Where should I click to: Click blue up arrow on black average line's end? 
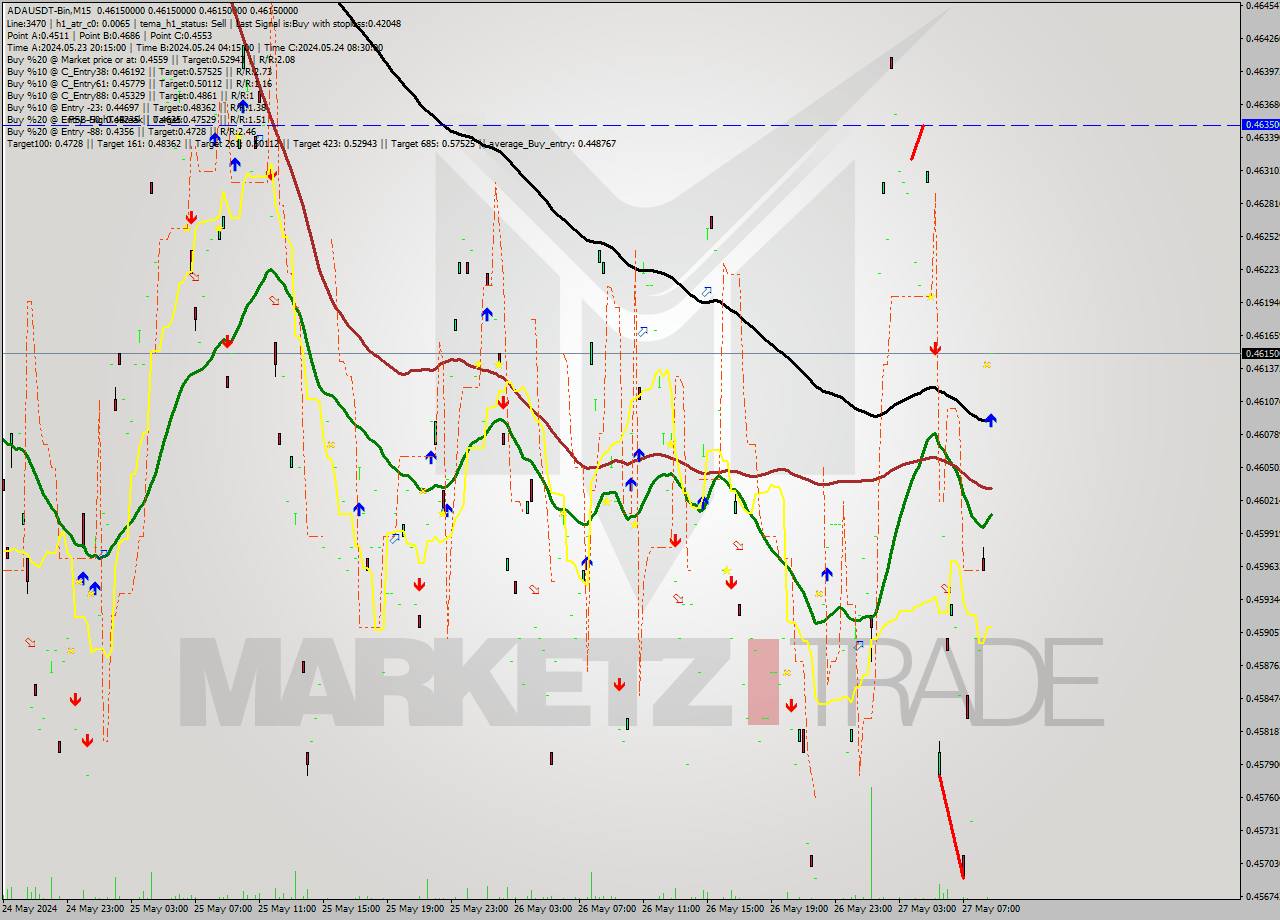click(990, 420)
